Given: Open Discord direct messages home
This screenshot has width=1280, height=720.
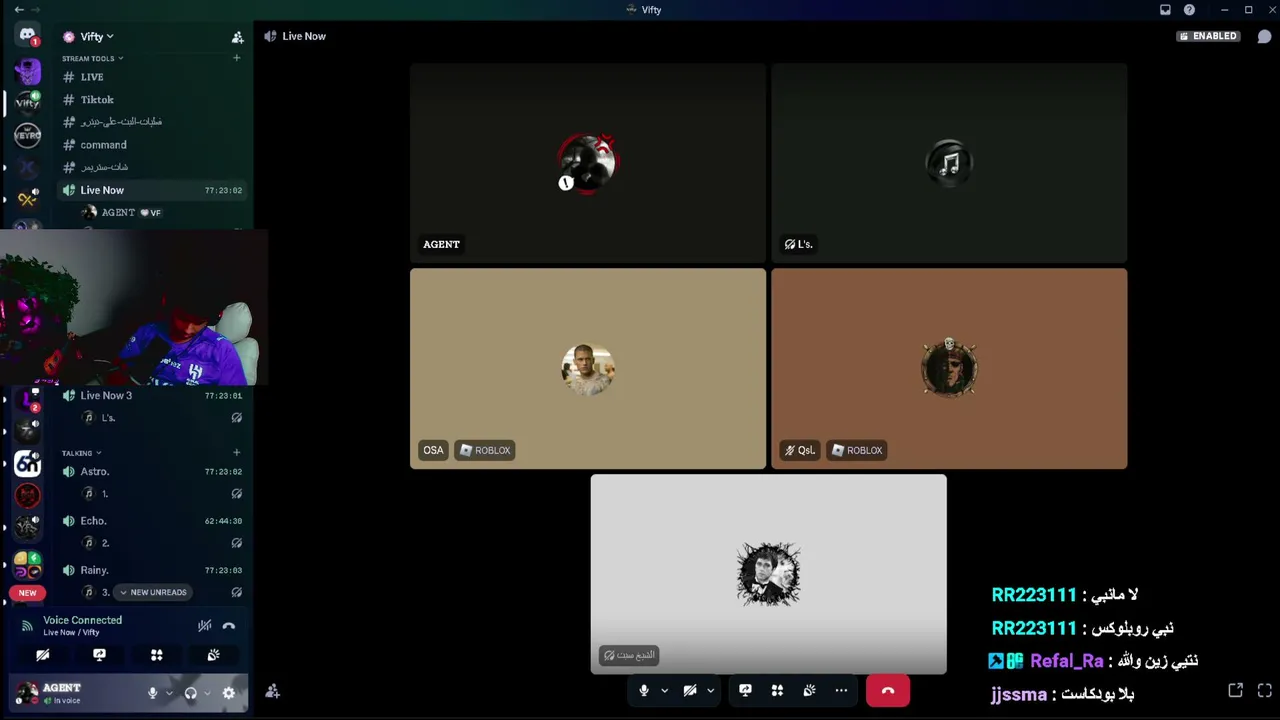Looking at the screenshot, I should [27, 35].
